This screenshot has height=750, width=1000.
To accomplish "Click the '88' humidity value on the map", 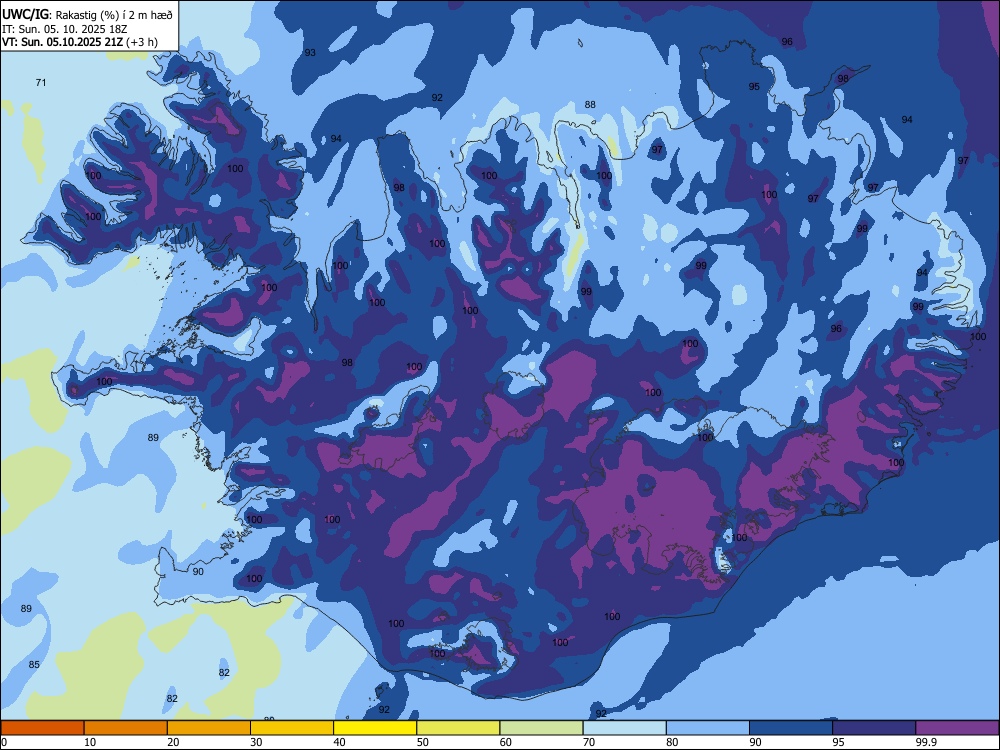I will 590,105.
